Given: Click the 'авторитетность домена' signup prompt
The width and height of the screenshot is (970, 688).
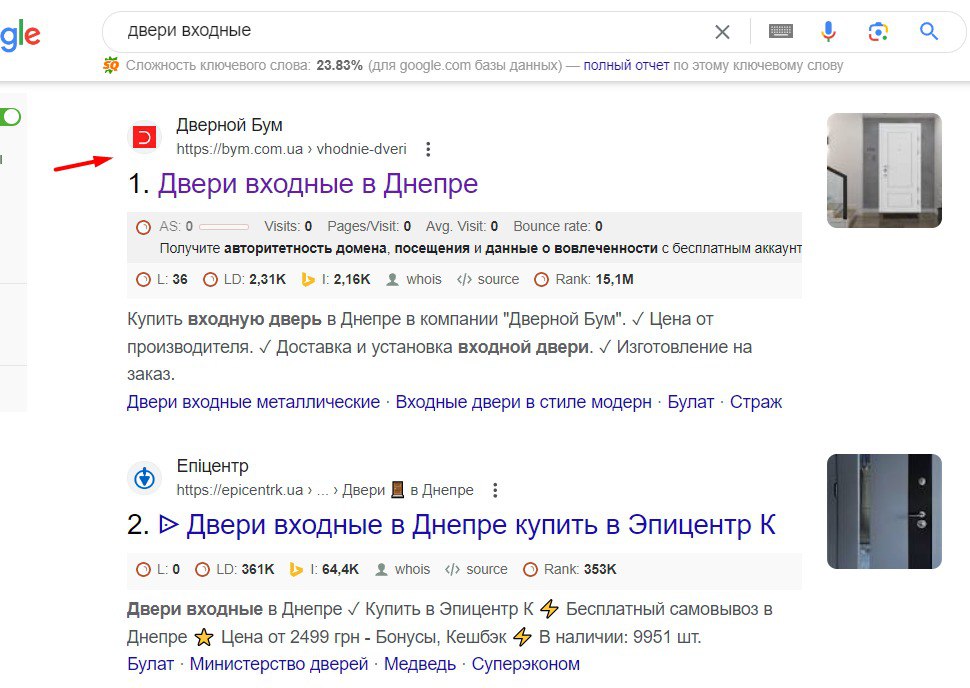Looking at the screenshot, I should [x=305, y=249].
